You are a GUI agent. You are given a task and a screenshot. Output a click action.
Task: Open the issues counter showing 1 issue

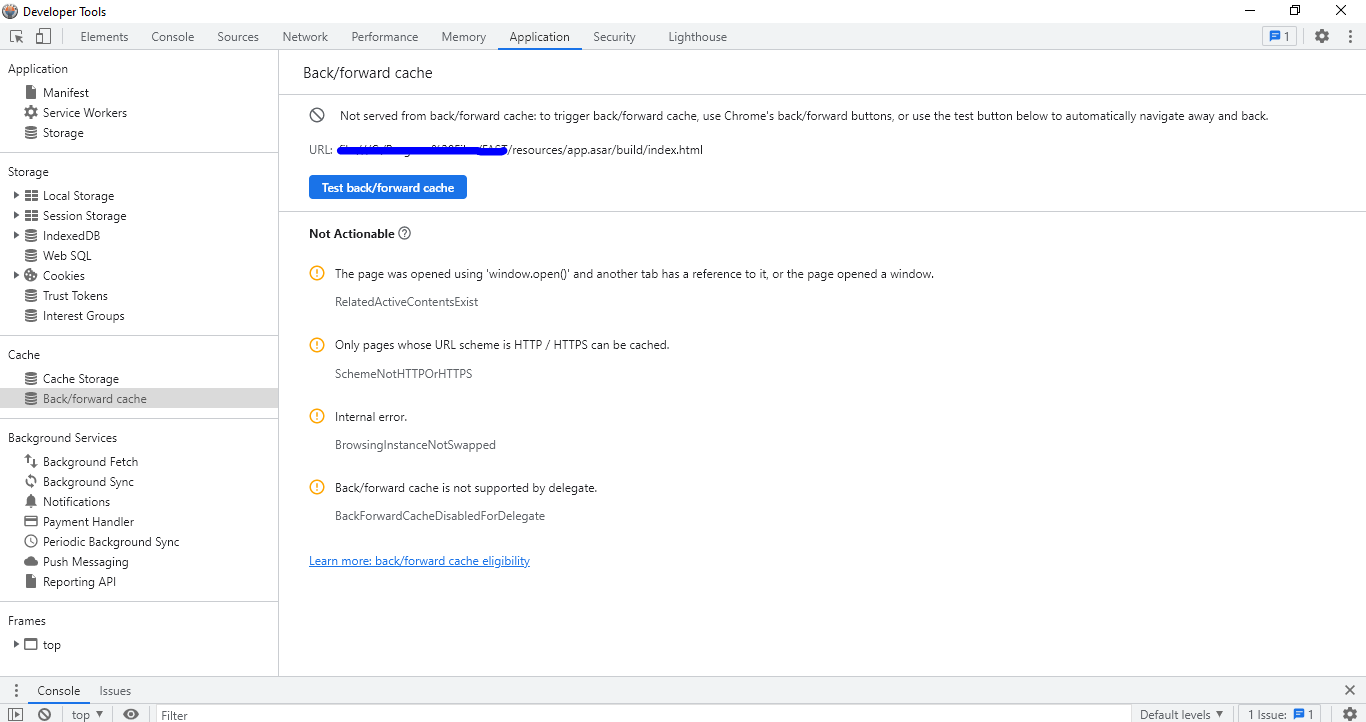pos(1279,35)
